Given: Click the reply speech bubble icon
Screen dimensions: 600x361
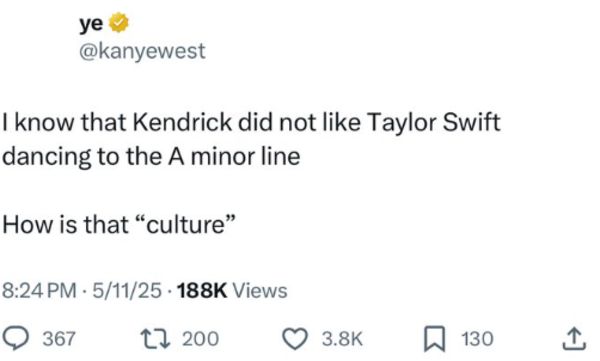Looking at the screenshot, I should click(15, 339).
